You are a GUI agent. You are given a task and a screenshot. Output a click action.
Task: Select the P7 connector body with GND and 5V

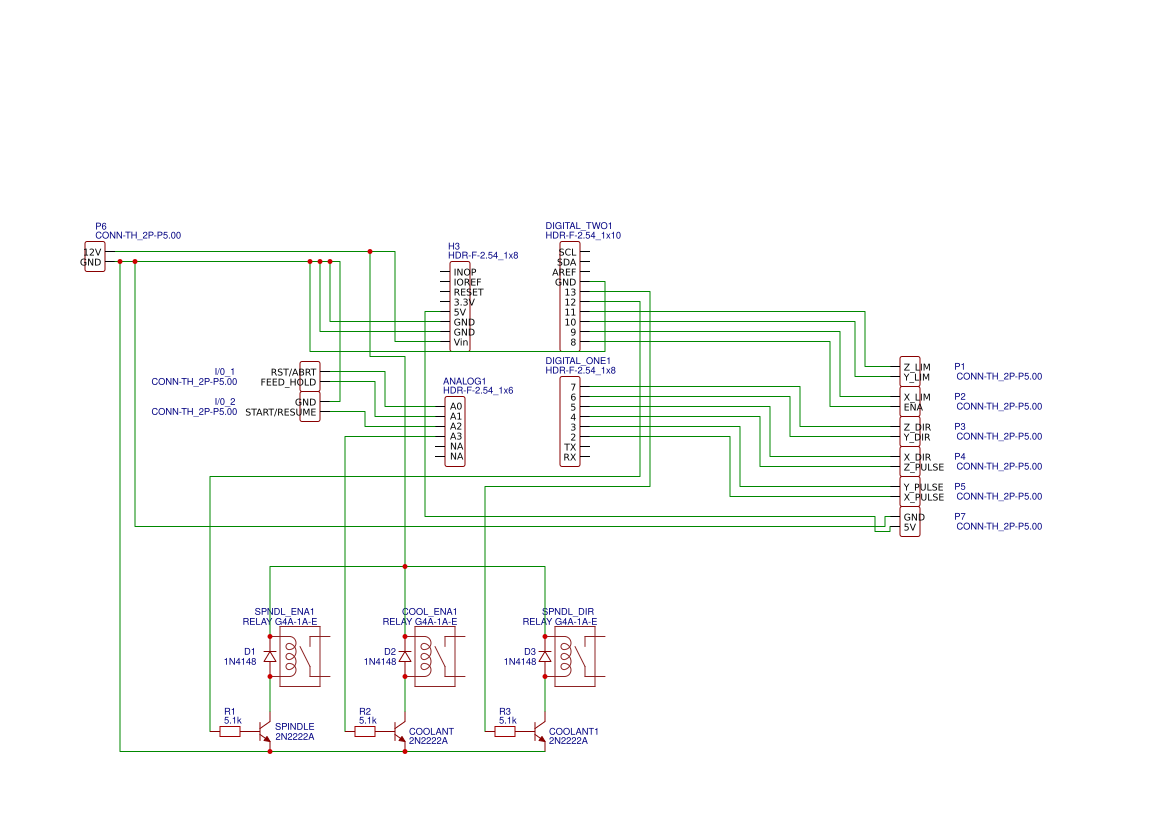(910, 521)
